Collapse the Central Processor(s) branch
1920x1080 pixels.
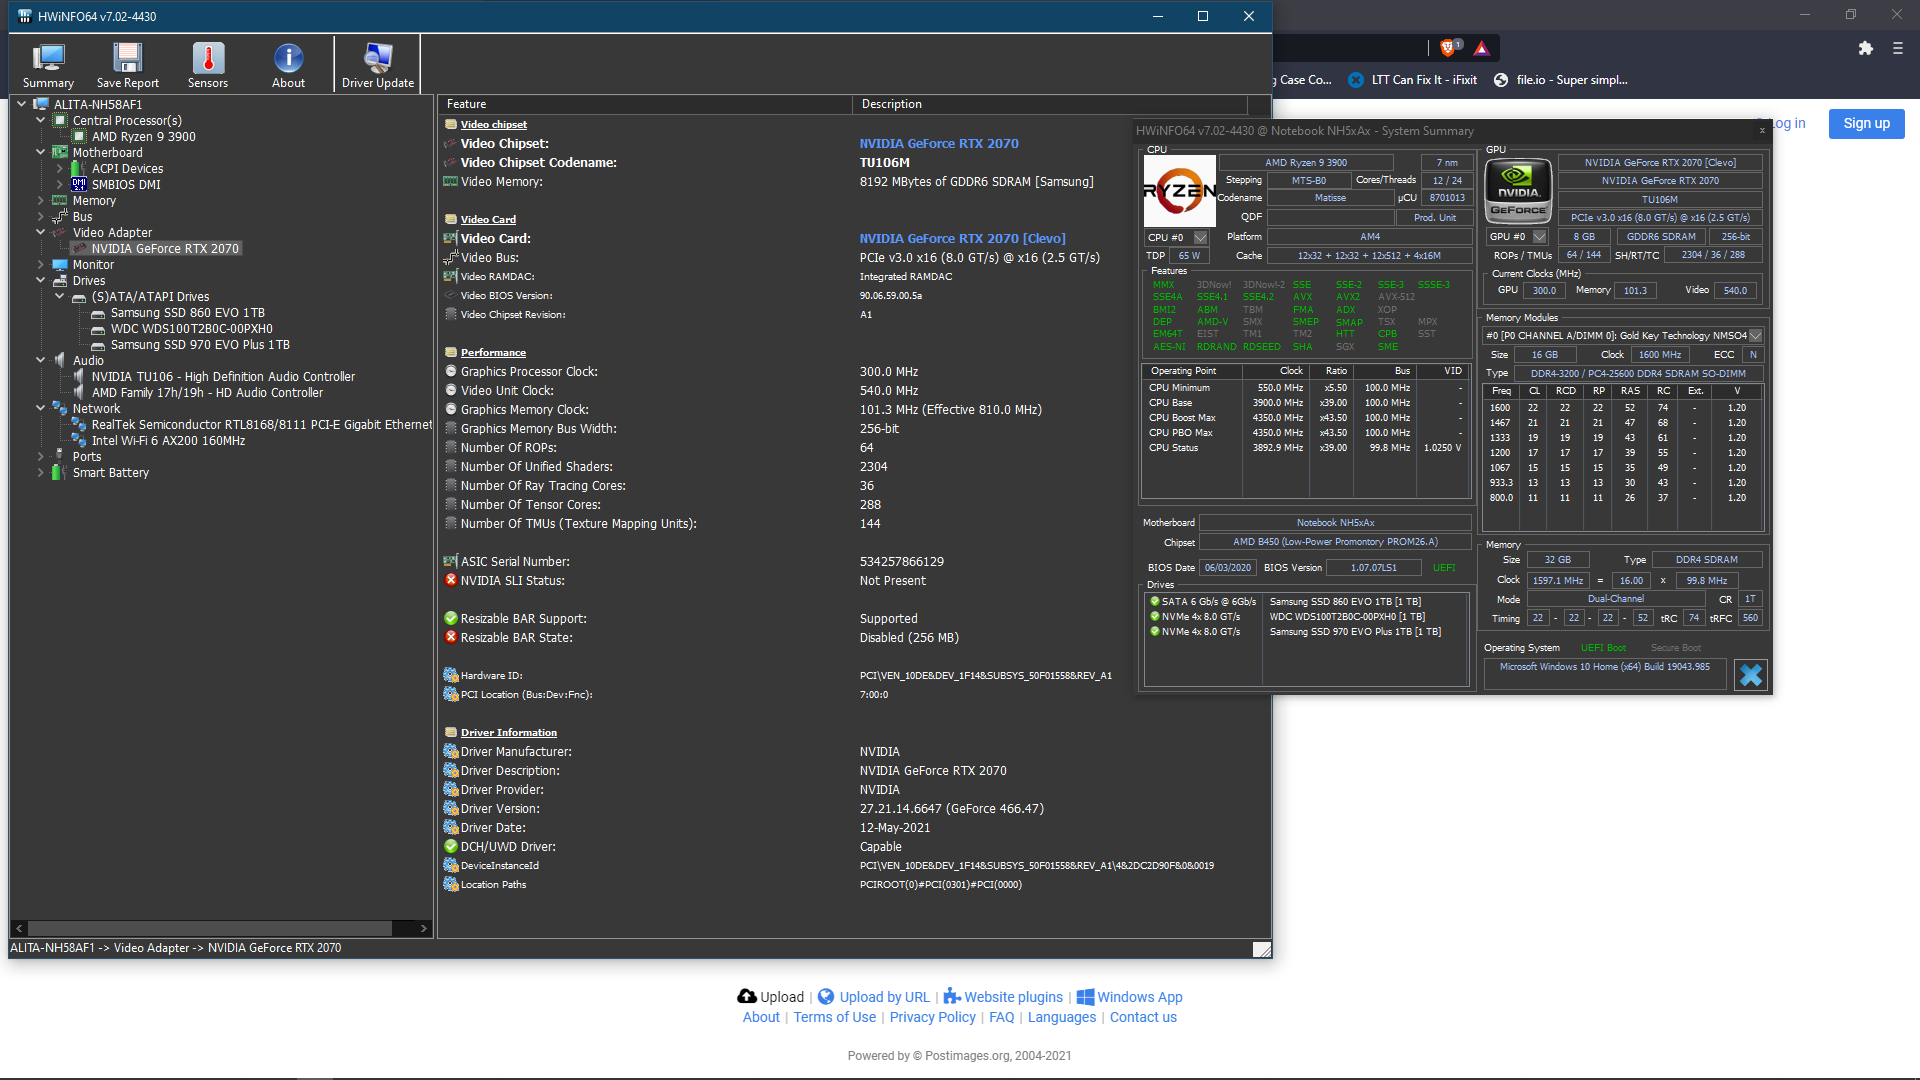click(x=41, y=120)
